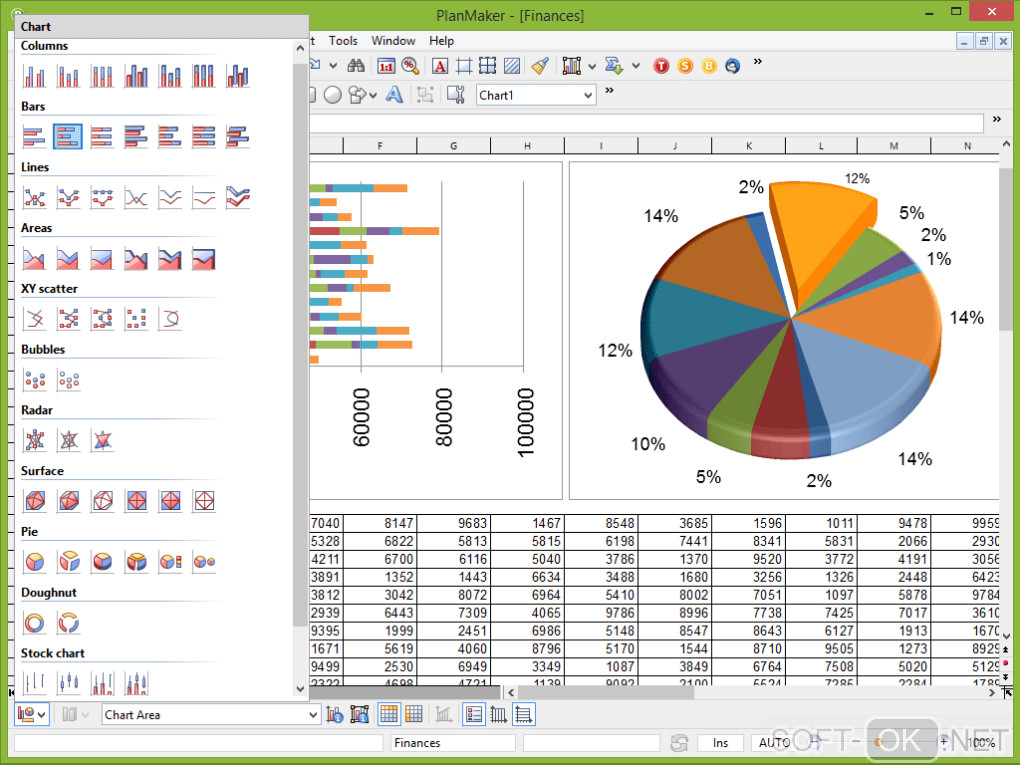
Task: Expand the arrow next to AutoSum icon
Action: 636,66
